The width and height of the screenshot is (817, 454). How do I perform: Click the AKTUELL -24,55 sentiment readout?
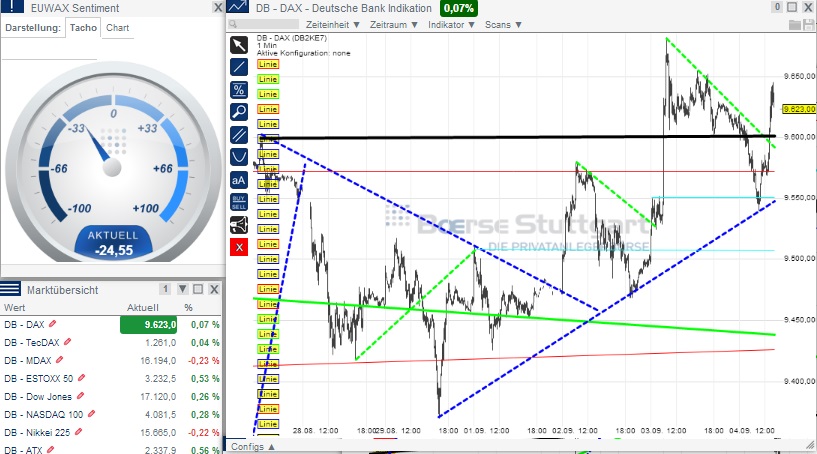pyautogui.click(x=113, y=243)
